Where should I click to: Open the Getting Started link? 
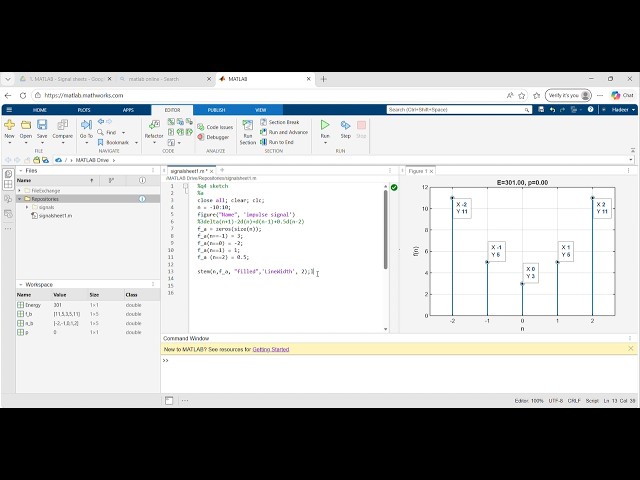point(271,349)
